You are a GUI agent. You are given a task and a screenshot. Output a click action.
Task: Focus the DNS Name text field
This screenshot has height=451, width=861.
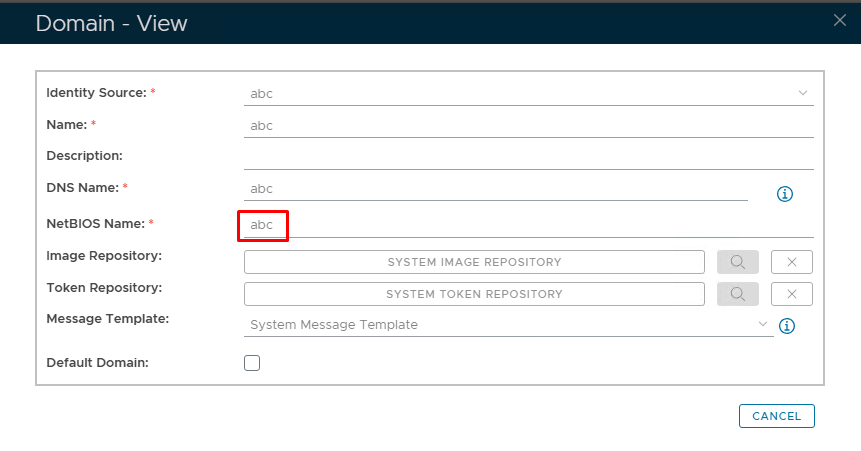pos(495,189)
